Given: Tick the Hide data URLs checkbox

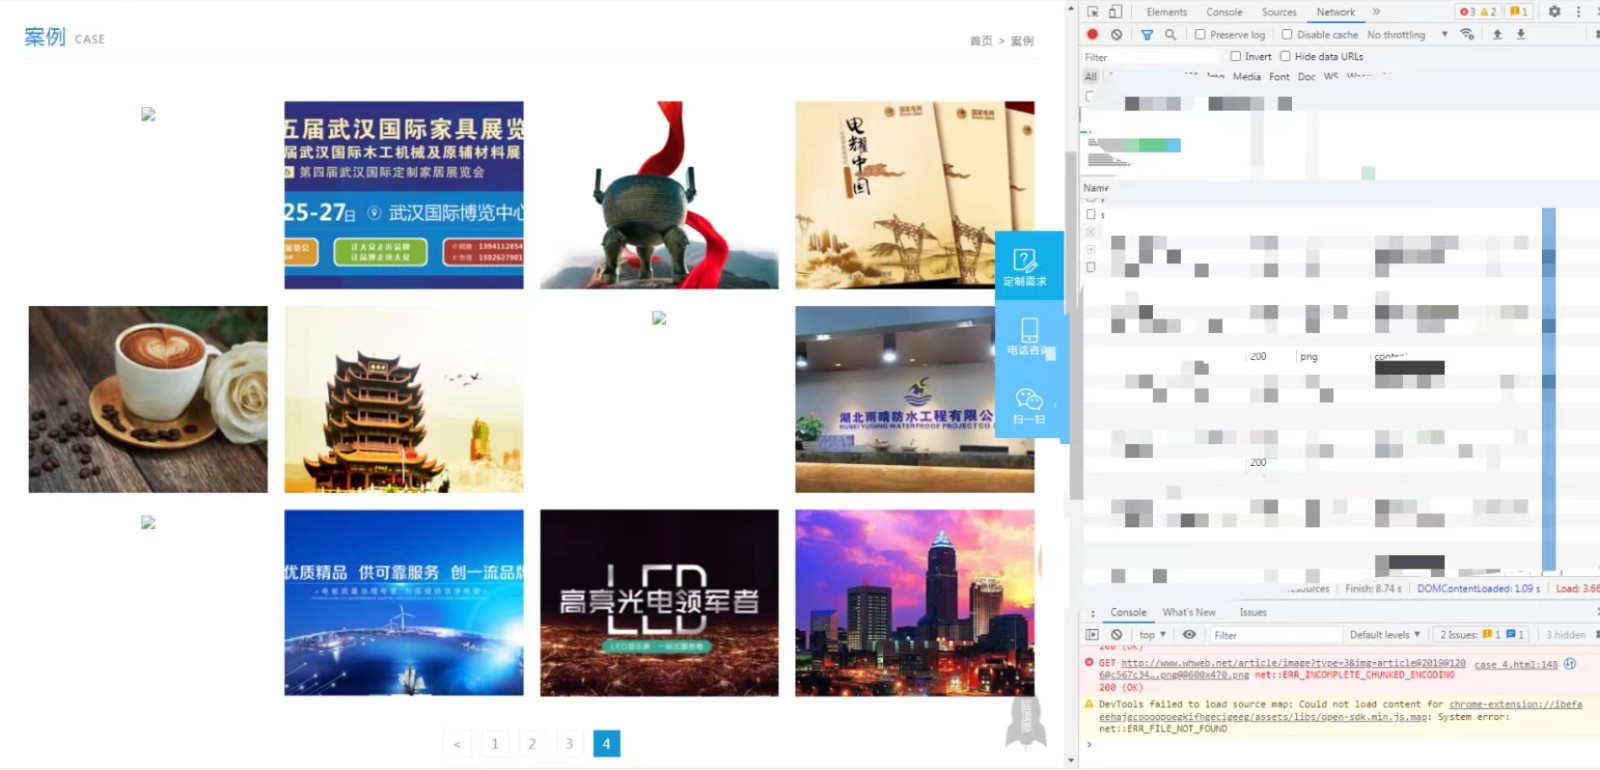Looking at the screenshot, I should [x=1285, y=57].
